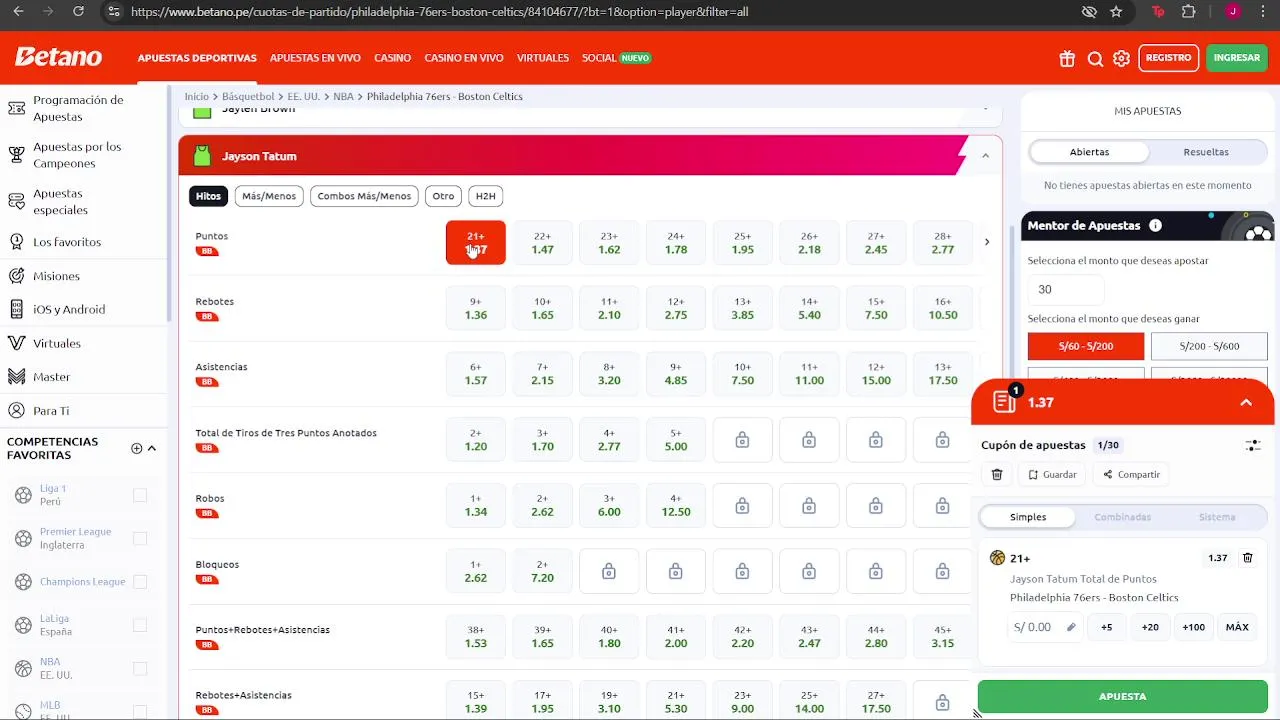Click the MÁX stake button
This screenshot has width=1280, height=720.
pyautogui.click(x=1237, y=627)
